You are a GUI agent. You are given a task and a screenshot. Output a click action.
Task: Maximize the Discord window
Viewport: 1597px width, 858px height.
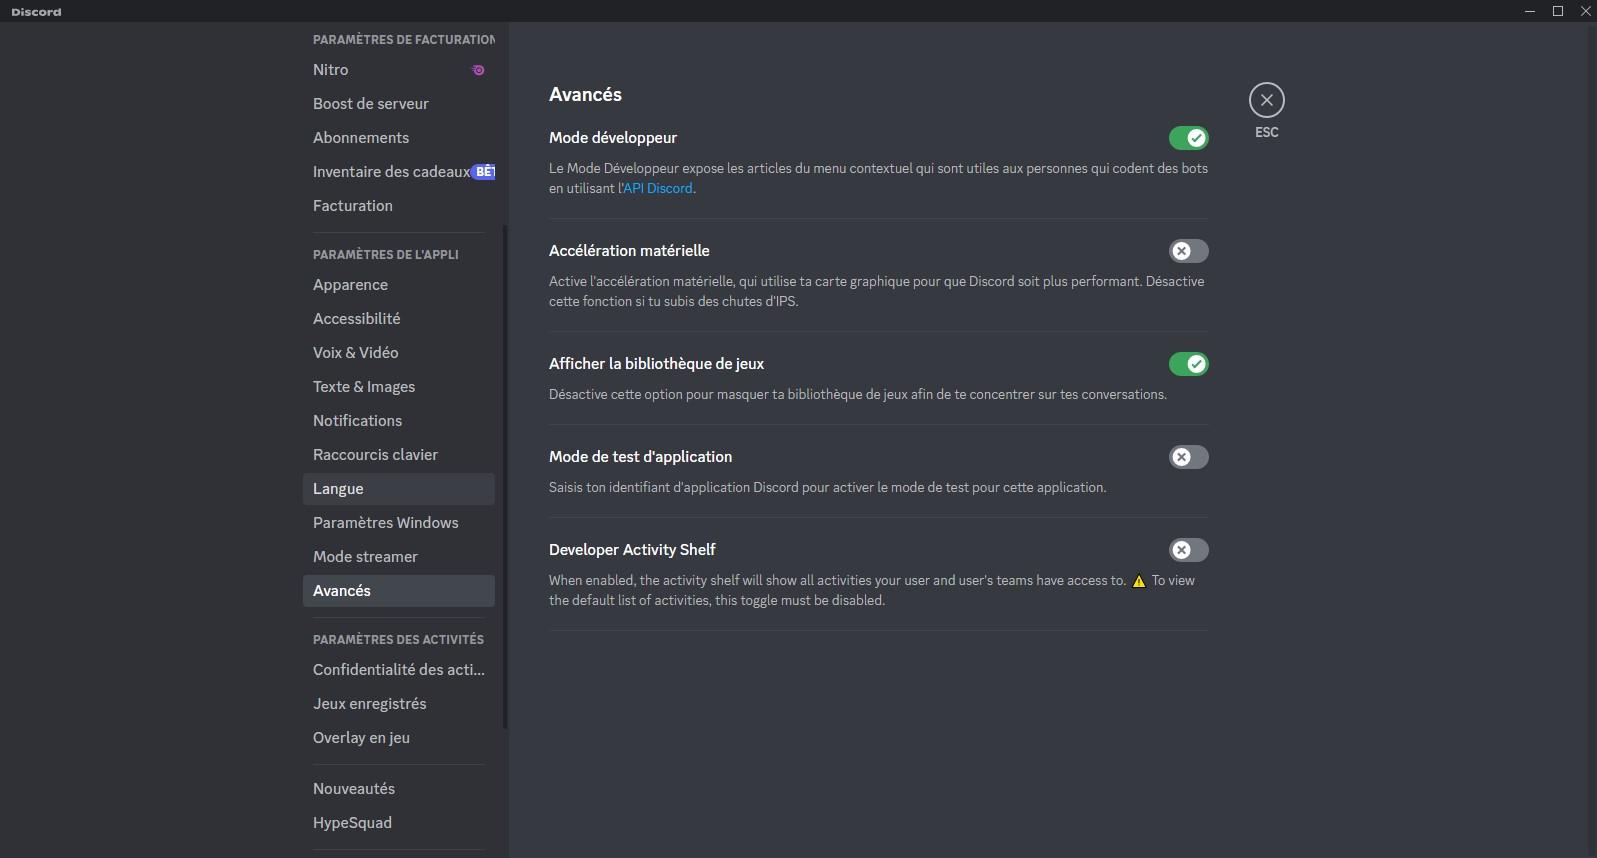tap(1558, 11)
